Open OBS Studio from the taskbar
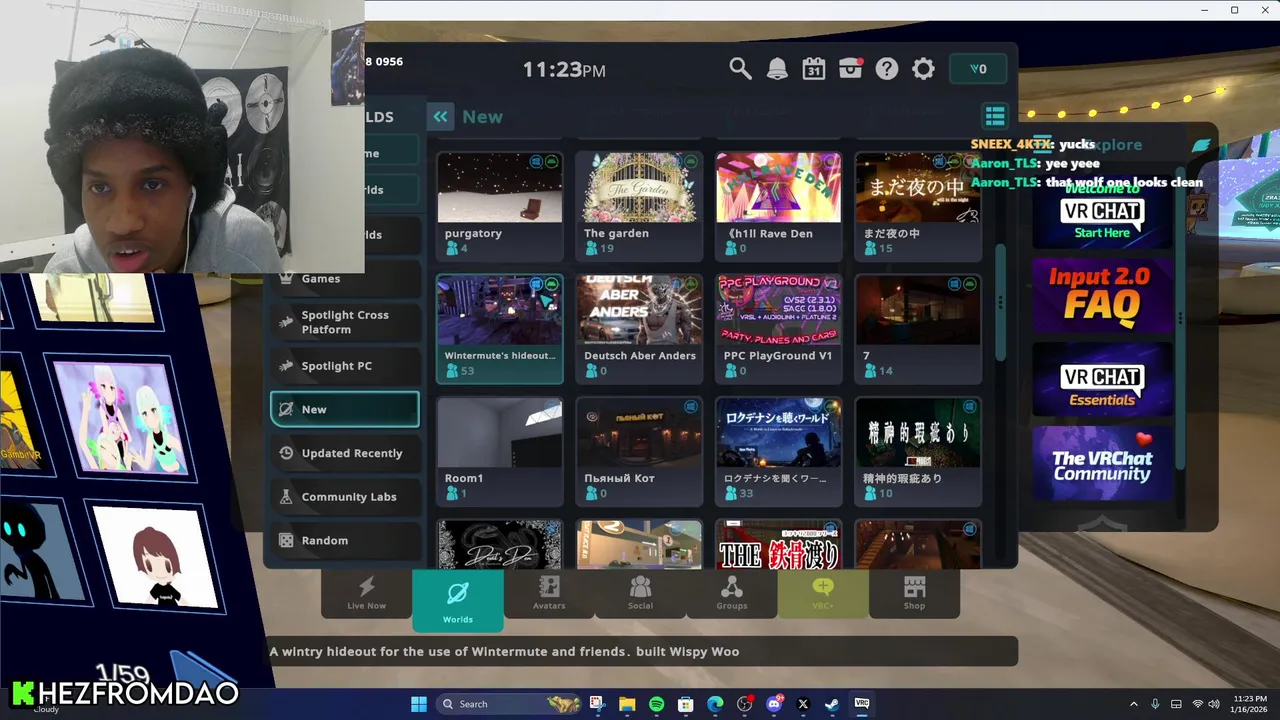 (744, 704)
